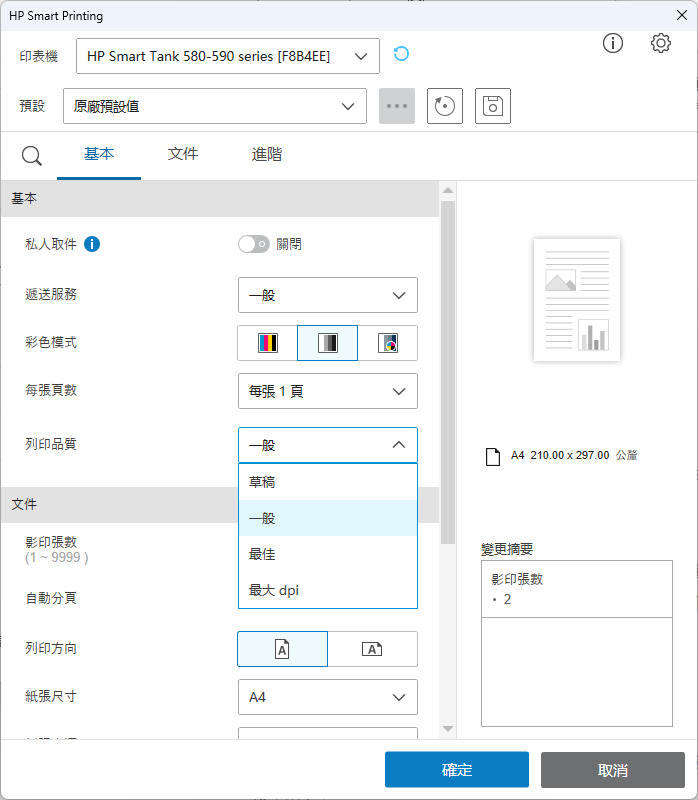698x800 pixels.
Task: Click the A4 page size icon
Action: 493,457
